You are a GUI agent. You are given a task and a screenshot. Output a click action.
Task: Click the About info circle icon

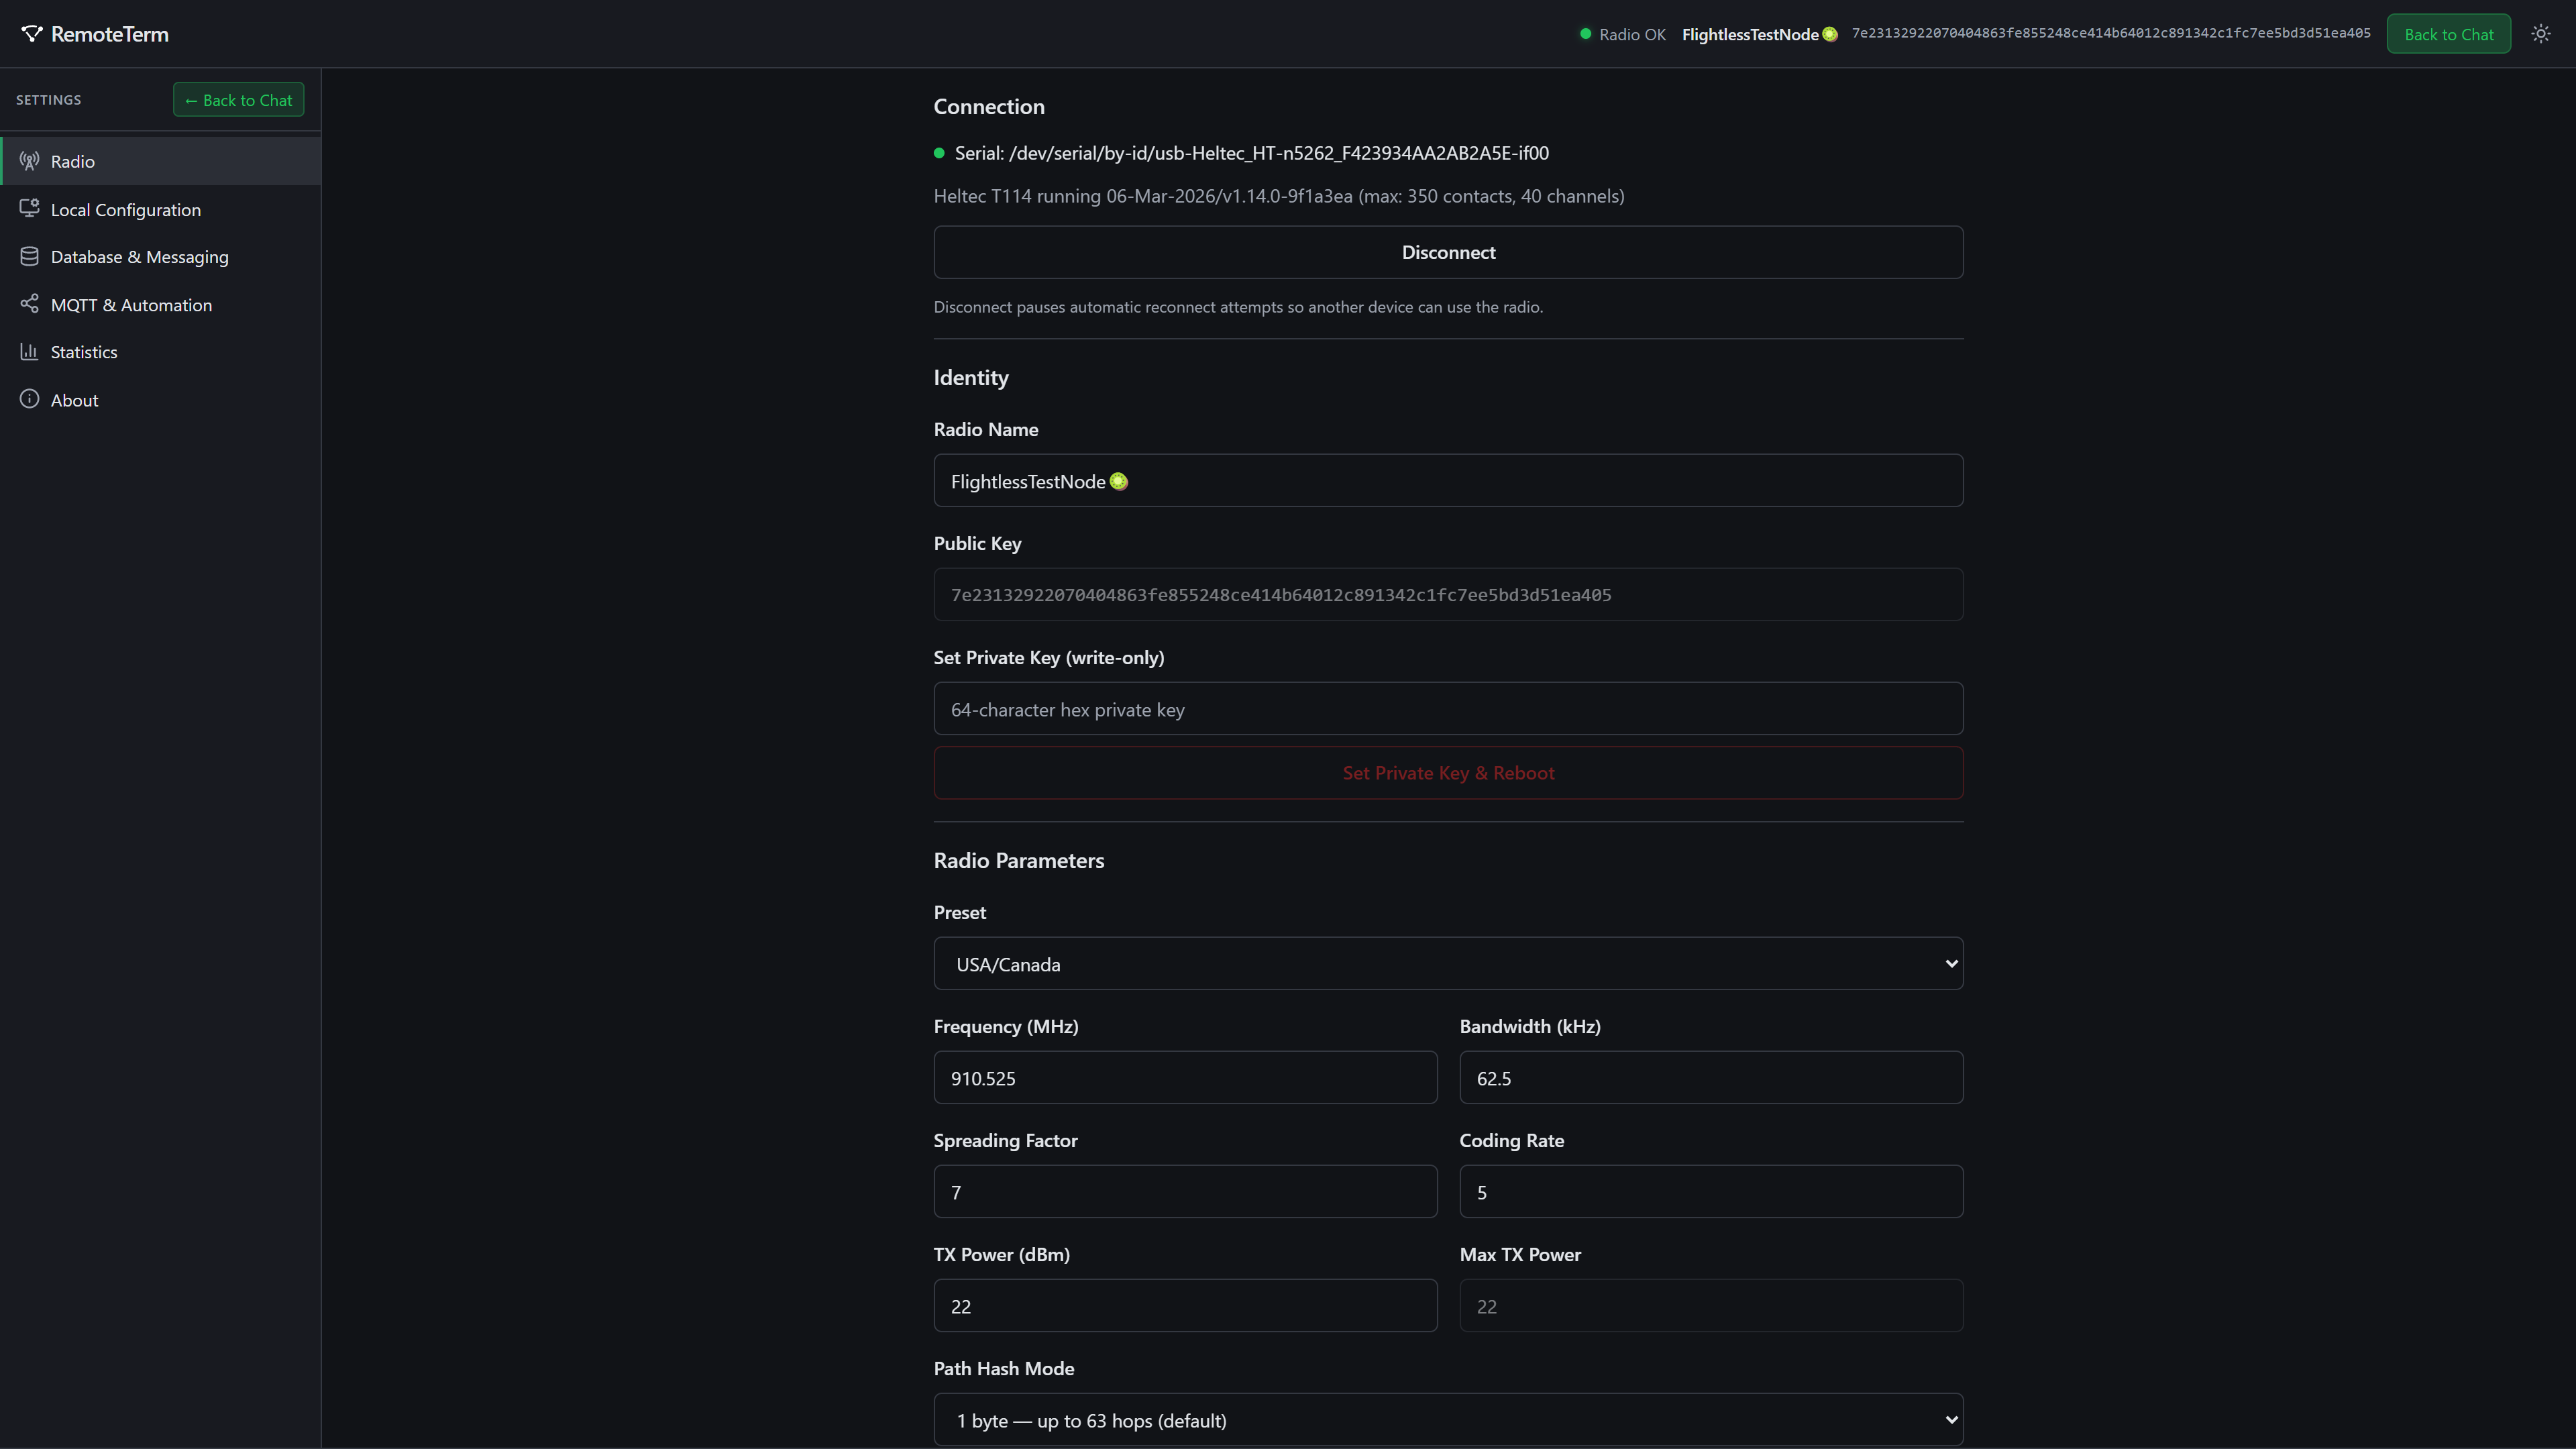pos(30,399)
